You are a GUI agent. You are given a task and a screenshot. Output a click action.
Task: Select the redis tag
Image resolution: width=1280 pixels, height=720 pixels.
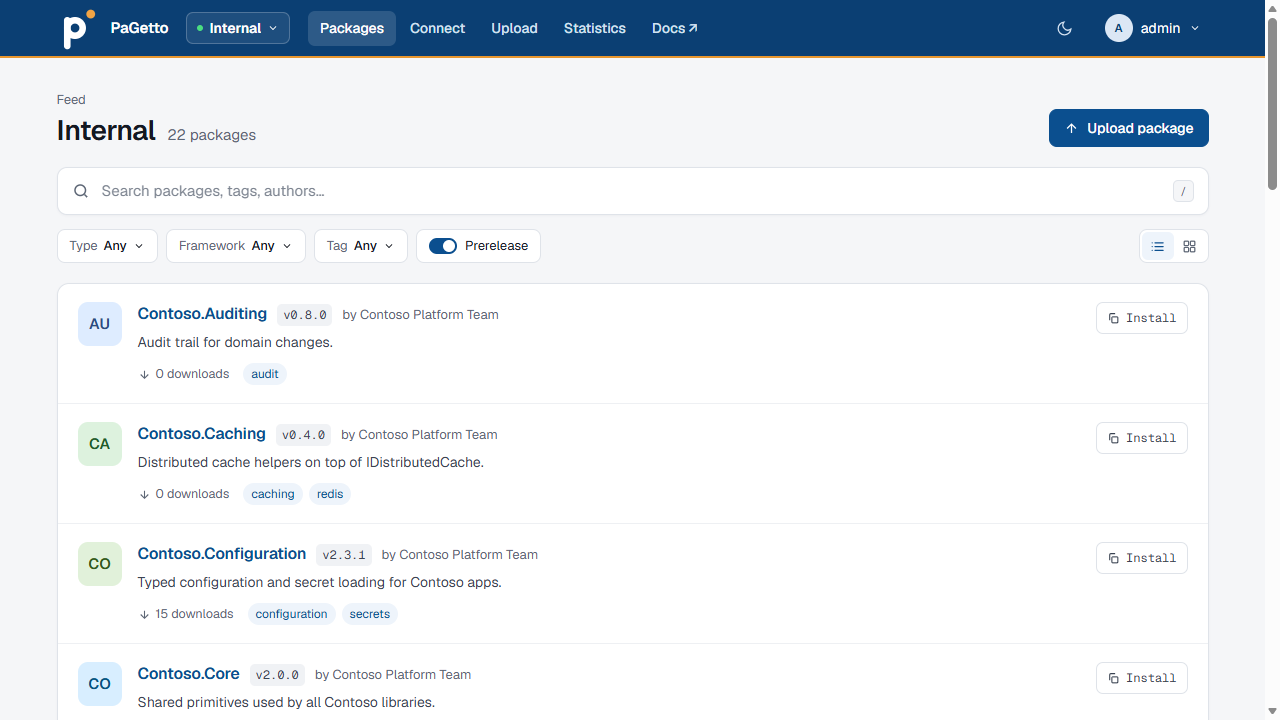(330, 494)
